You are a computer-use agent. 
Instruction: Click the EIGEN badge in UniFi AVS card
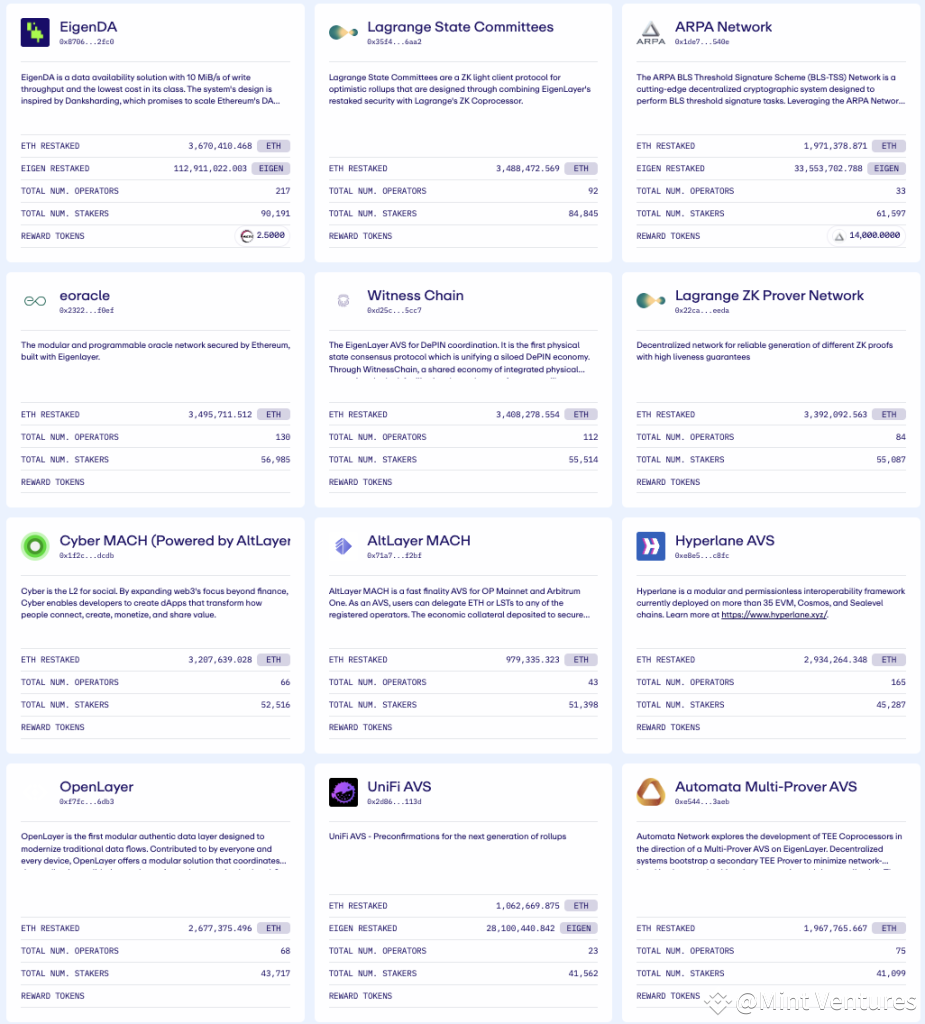(x=579, y=929)
